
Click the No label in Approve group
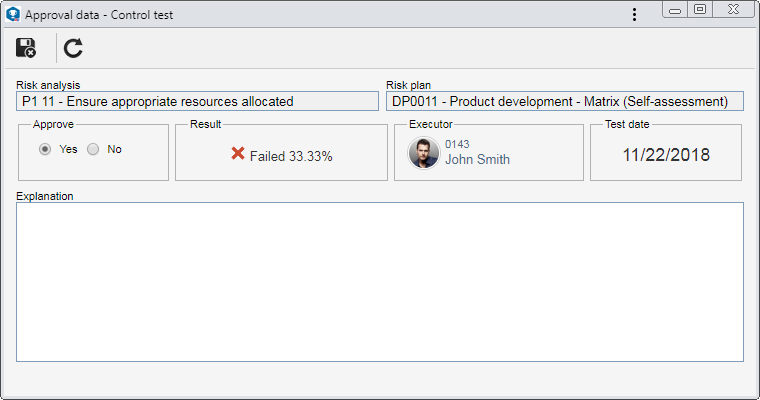[114, 149]
